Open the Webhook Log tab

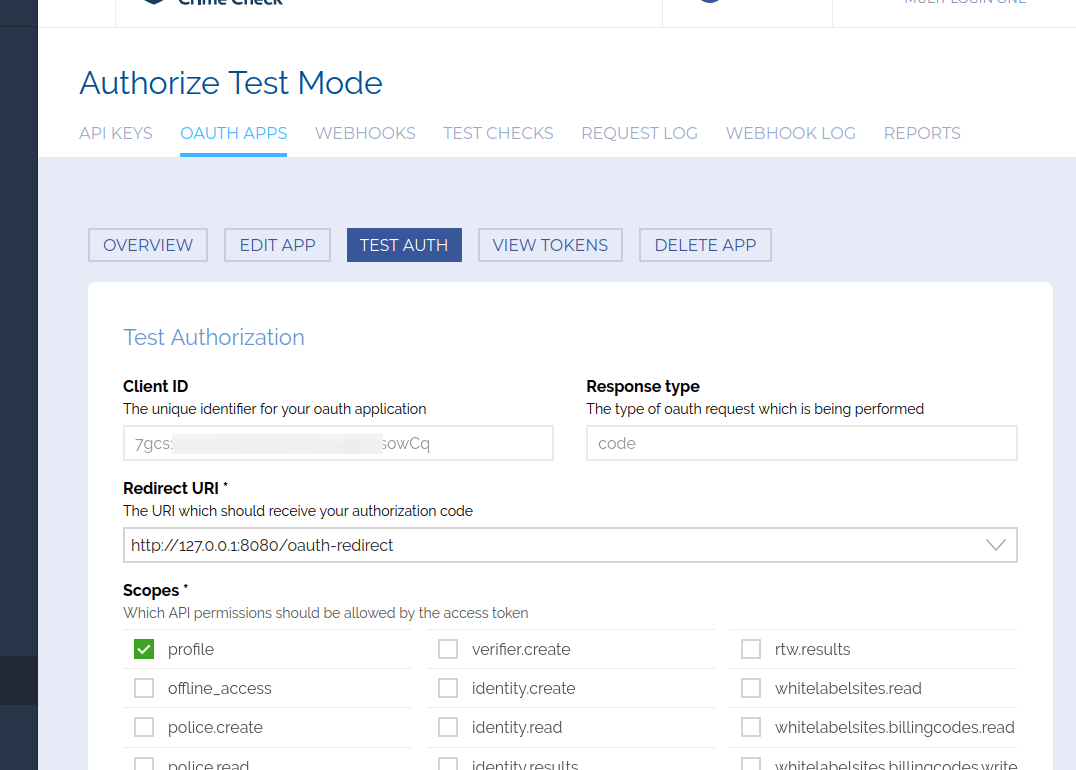point(790,133)
